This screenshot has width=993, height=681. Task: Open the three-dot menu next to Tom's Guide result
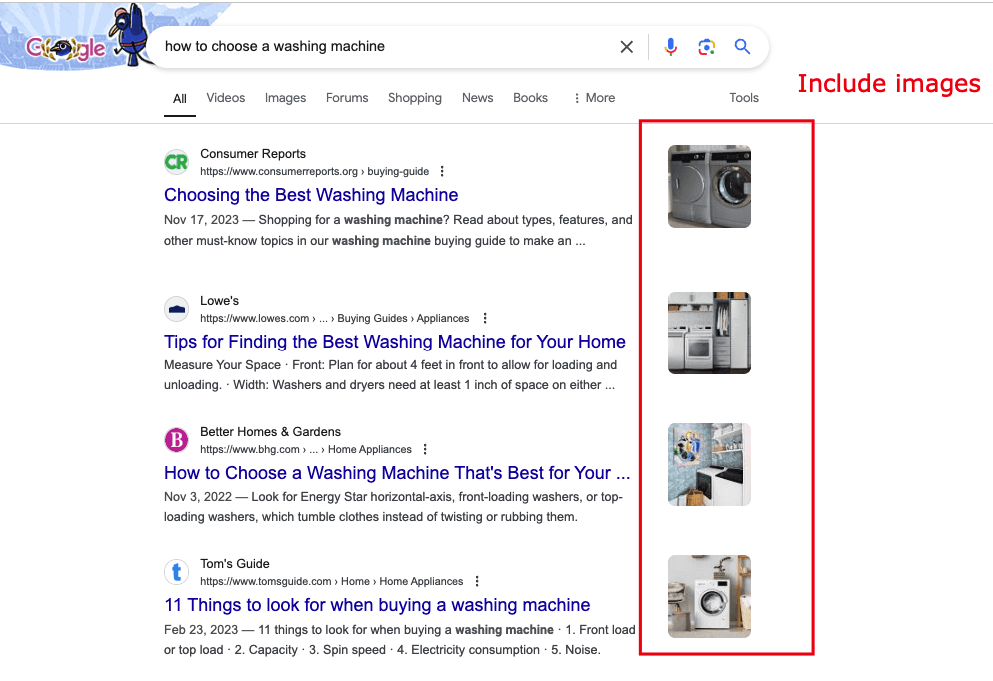pos(477,581)
